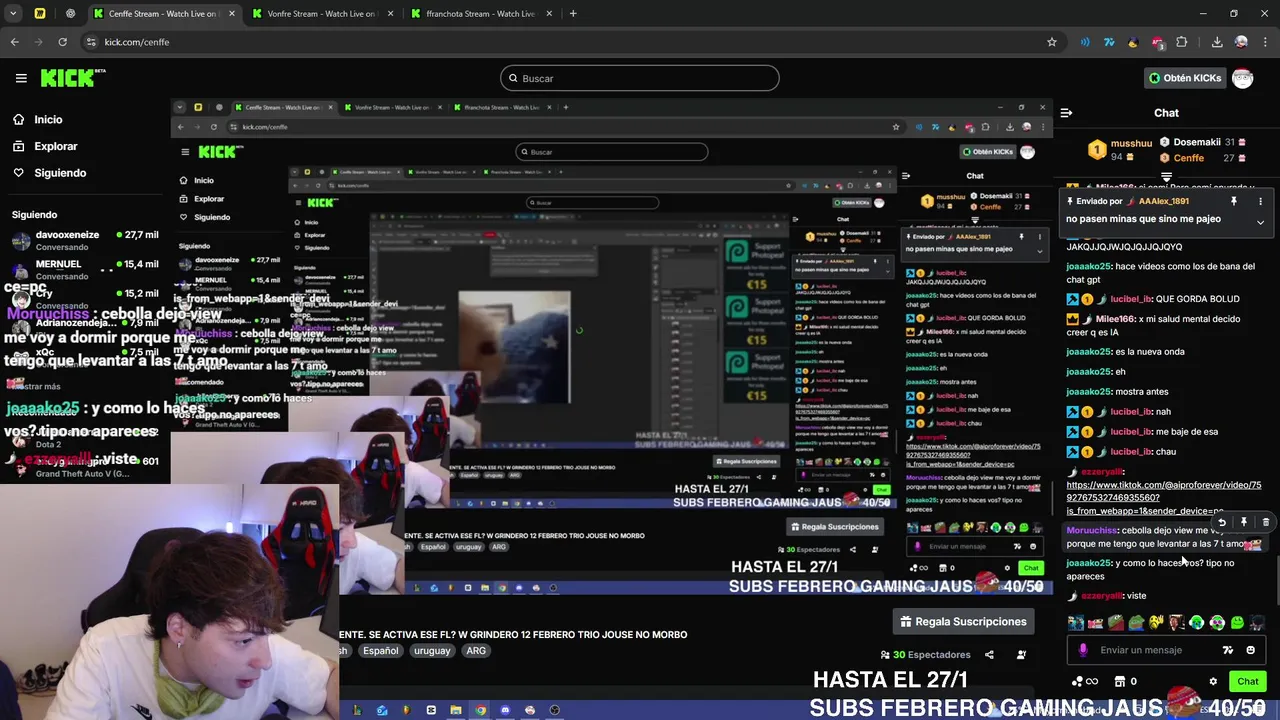Open musshuu's profile in the leaderboard
Screen dimensions: 1280x720
click(1131, 144)
